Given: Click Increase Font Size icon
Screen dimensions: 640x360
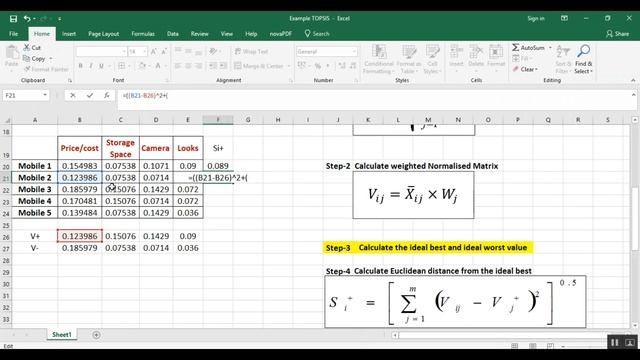Looking at the screenshot, I should tap(153, 51).
